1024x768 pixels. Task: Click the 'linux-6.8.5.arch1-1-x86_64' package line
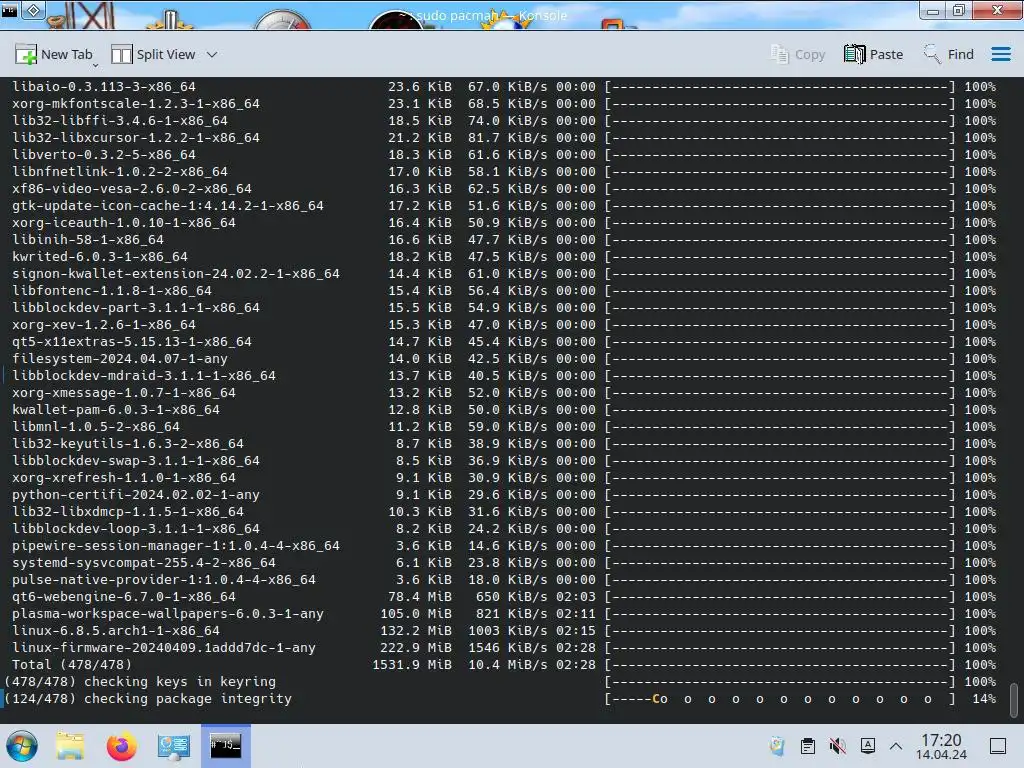pos(116,630)
